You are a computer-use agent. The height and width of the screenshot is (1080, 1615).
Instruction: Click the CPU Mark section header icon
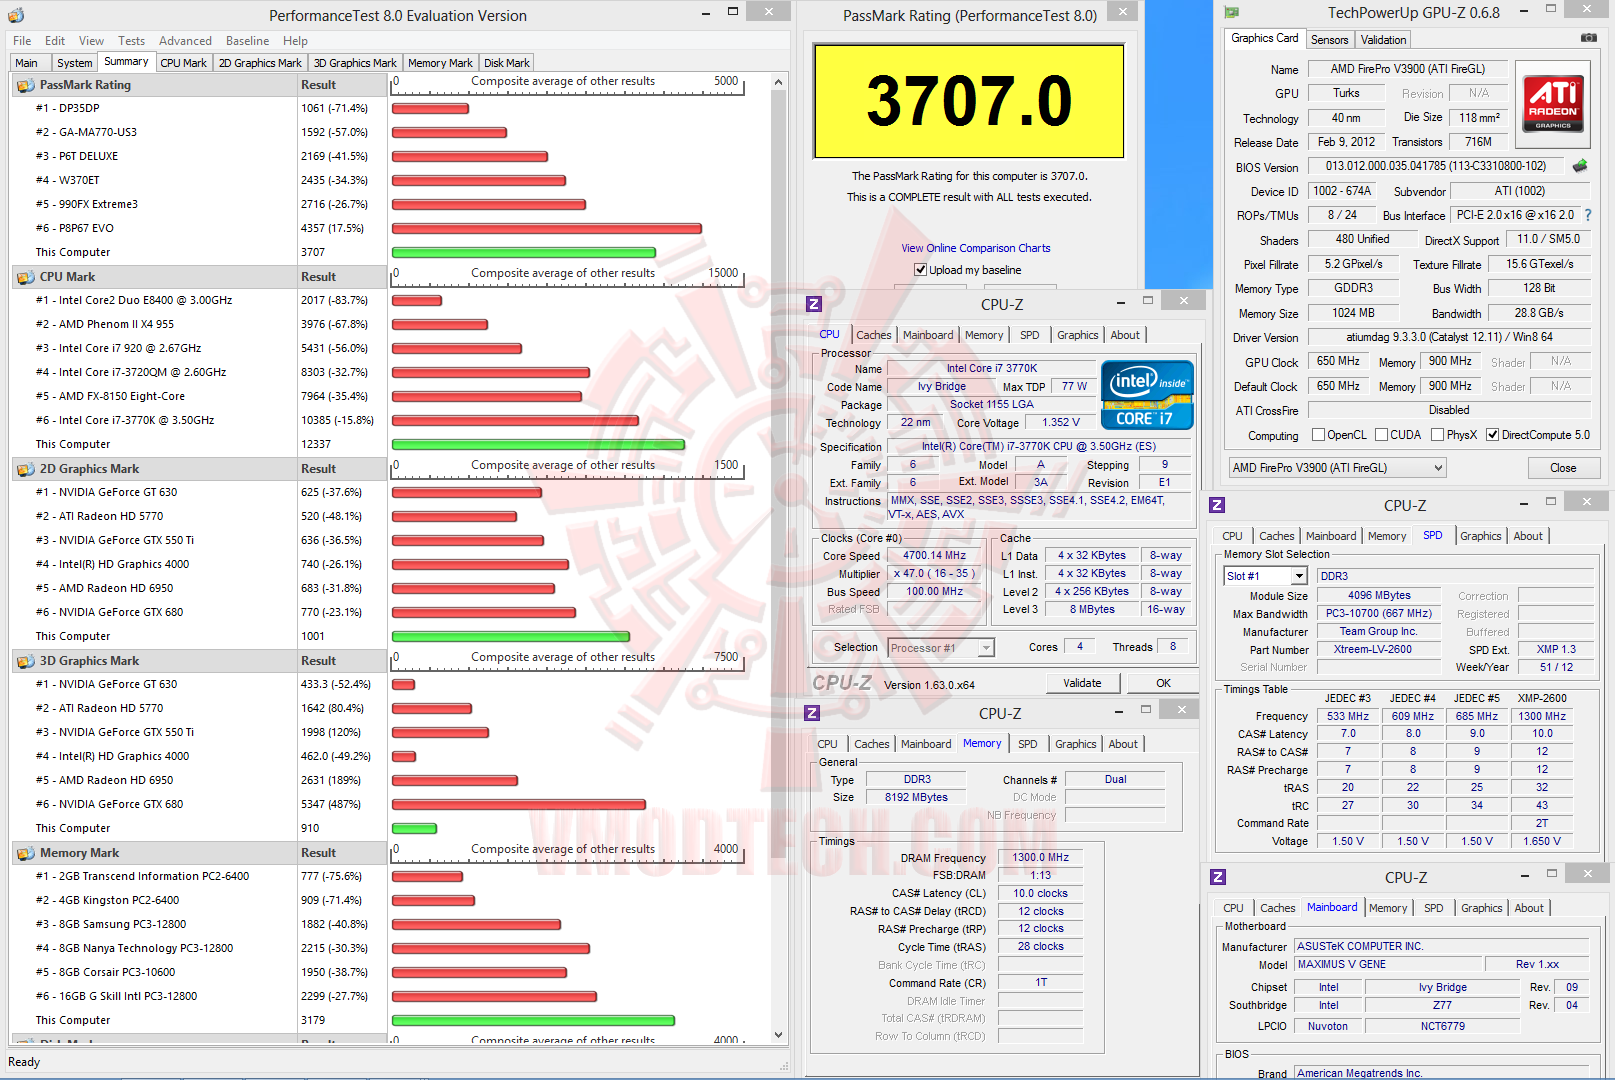point(25,277)
